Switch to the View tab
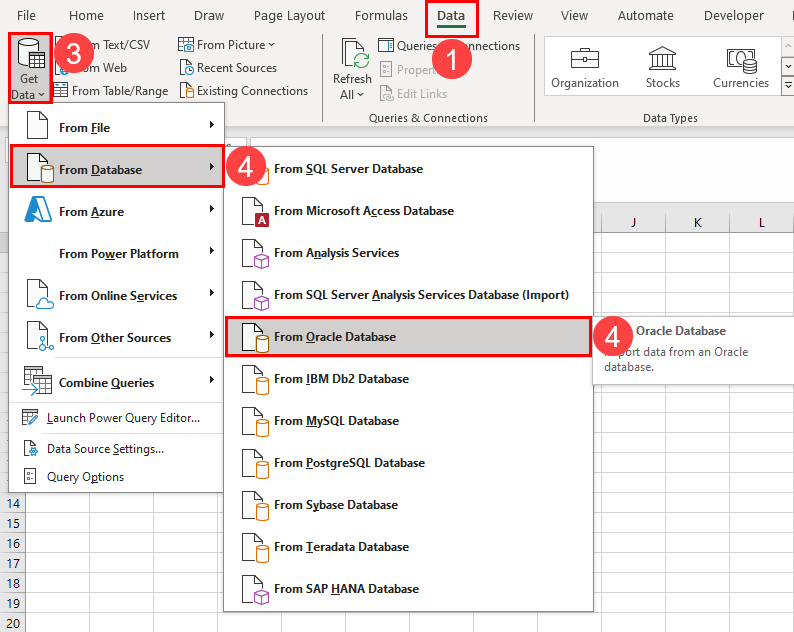Viewport: 794px width, 632px height. pyautogui.click(x=574, y=16)
